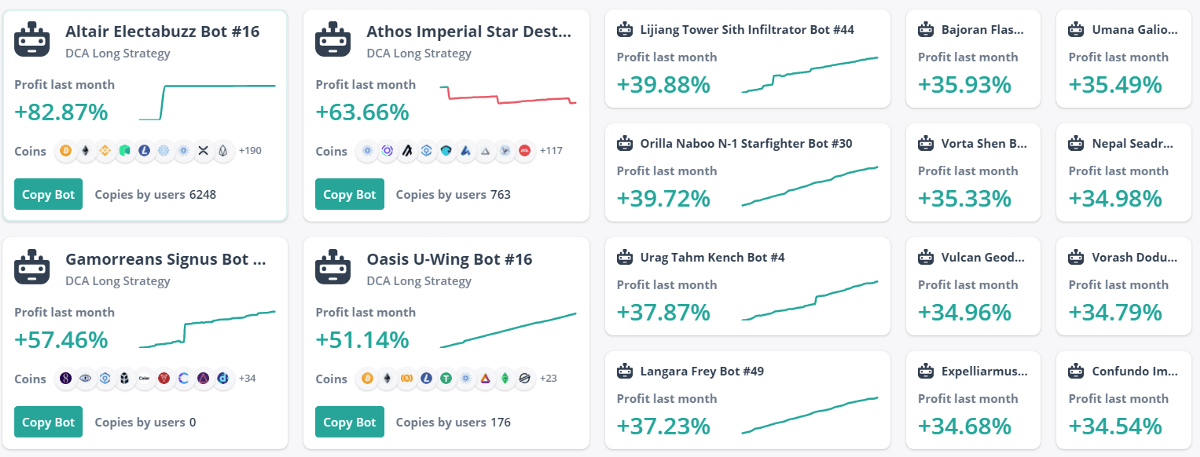The image size is (1200, 457).
Task: Click the Ethereum coin icon in Altair Electabuzz card
Action: click(87, 151)
